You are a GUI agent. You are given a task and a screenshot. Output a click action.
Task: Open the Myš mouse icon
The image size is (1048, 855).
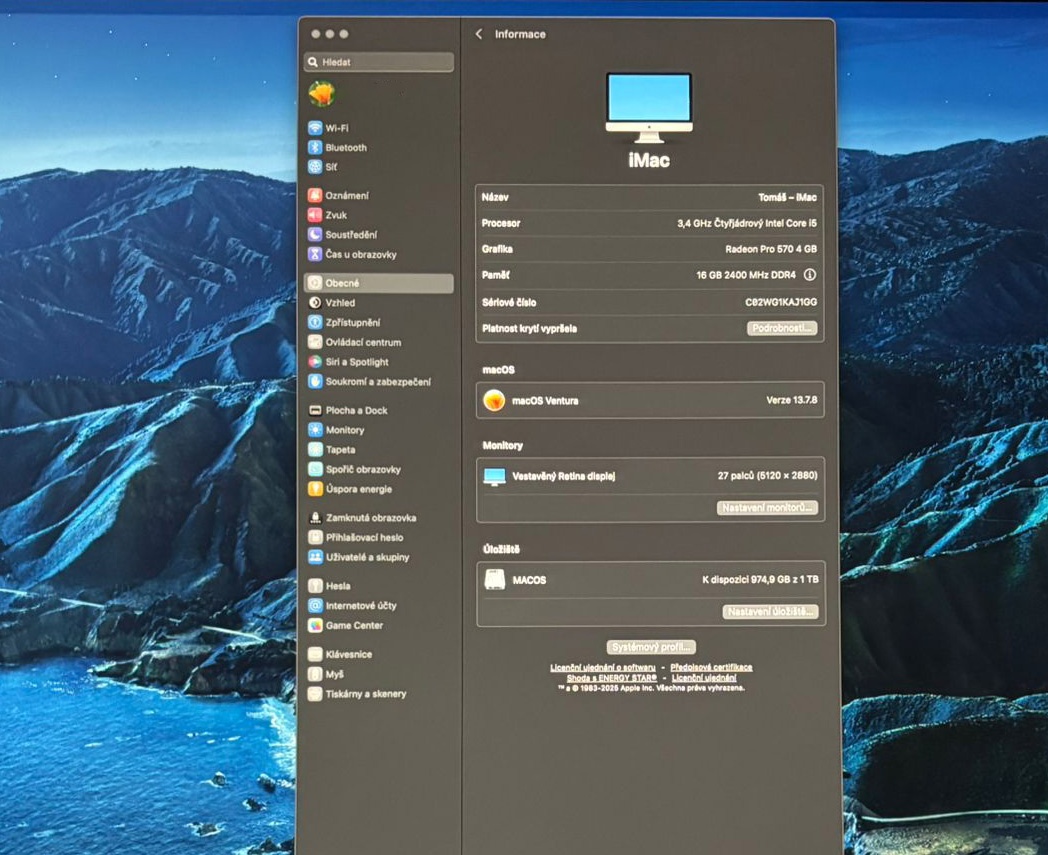[315, 674]
